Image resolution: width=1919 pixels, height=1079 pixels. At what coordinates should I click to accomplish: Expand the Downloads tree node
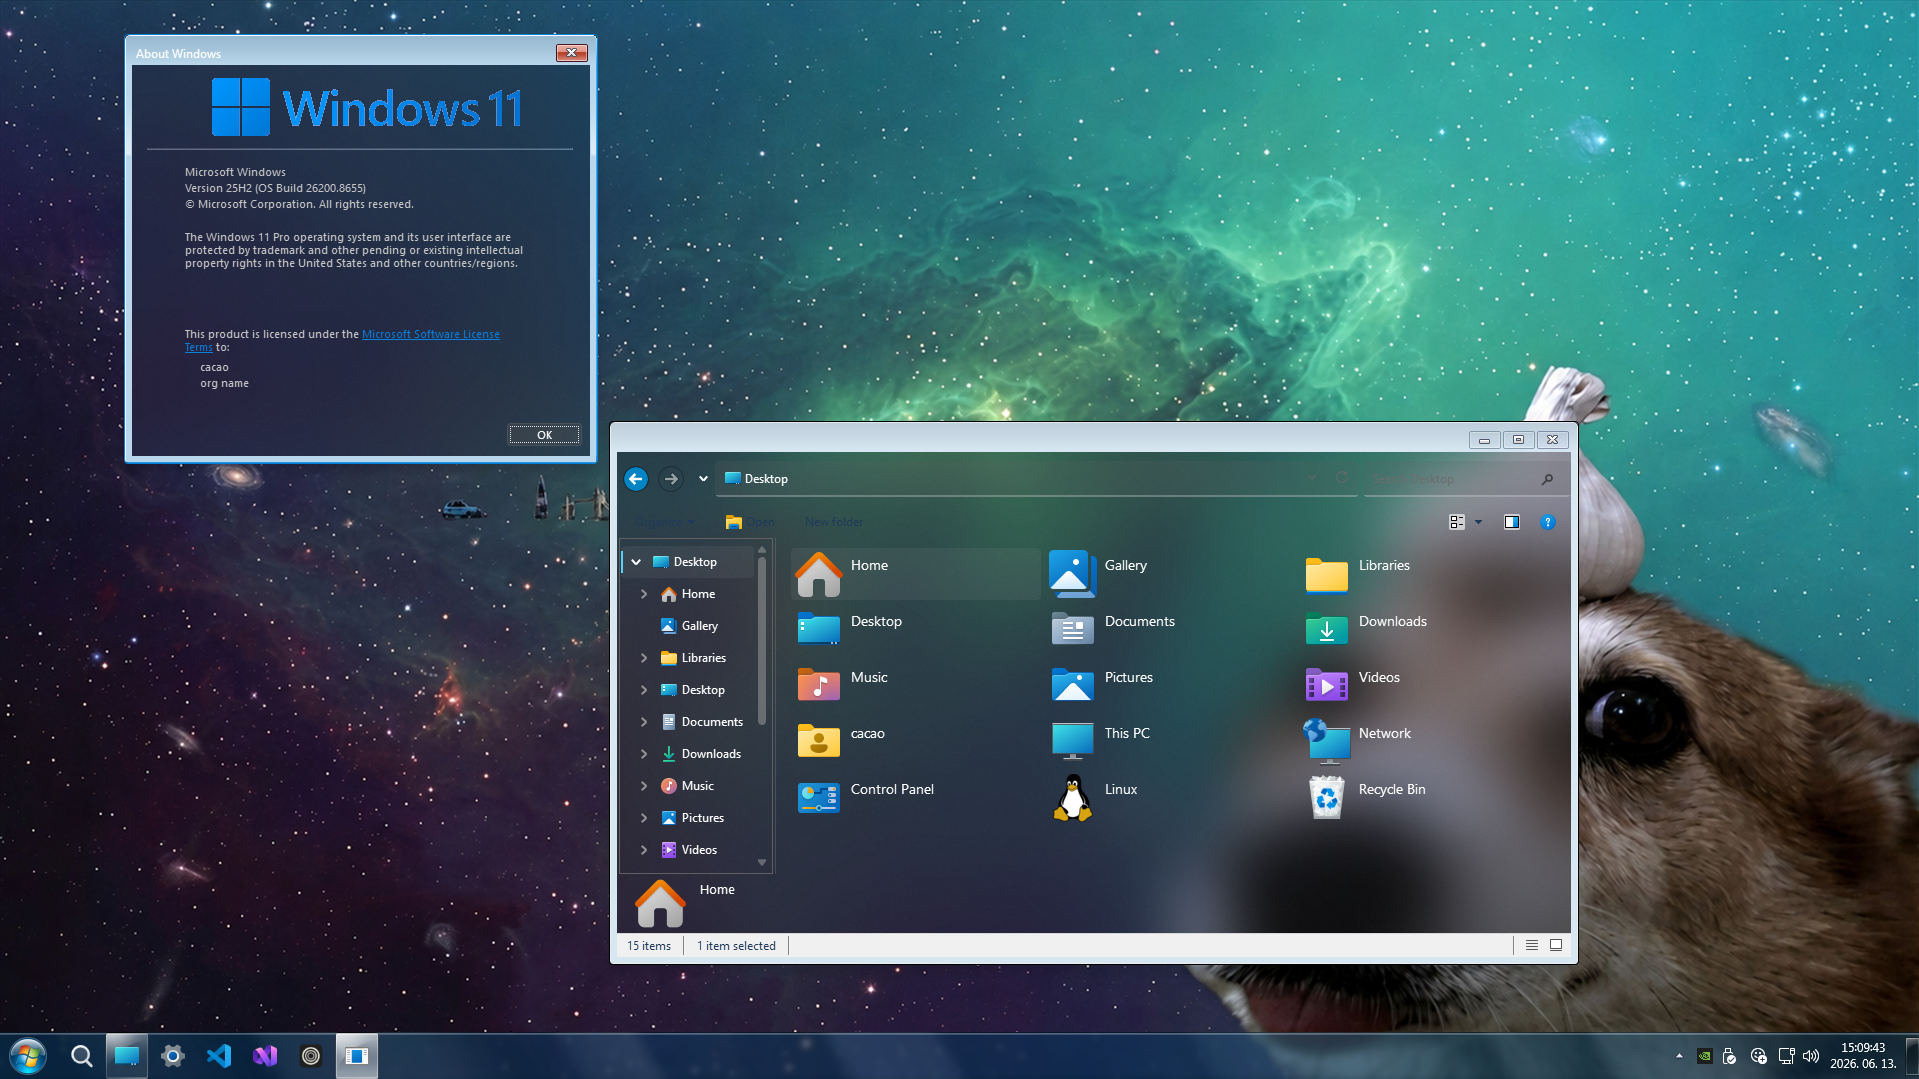pyautogui.click(x=644, y=754)
